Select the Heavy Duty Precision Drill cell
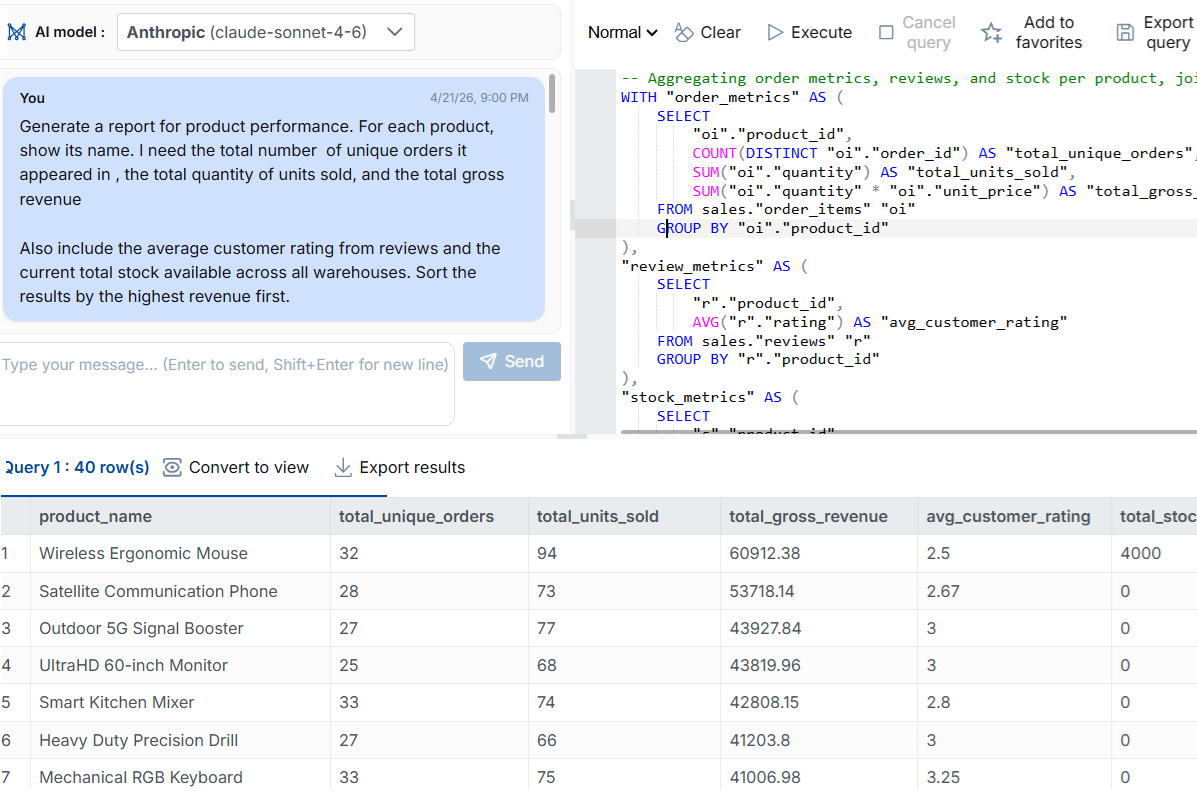The image size is (1197, 791). tap(180, 740)
